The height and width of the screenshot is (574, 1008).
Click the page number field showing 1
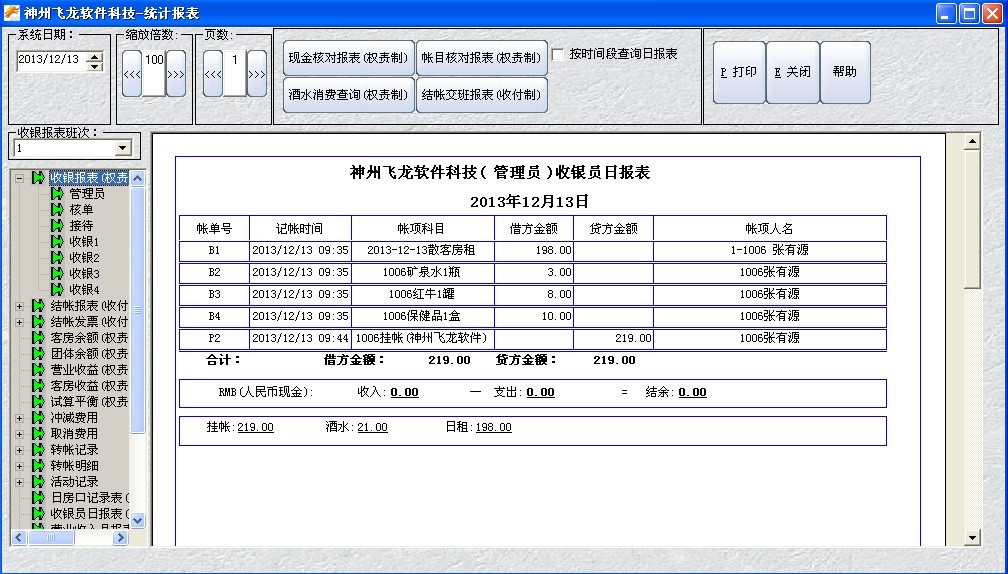tap(235, 74)
